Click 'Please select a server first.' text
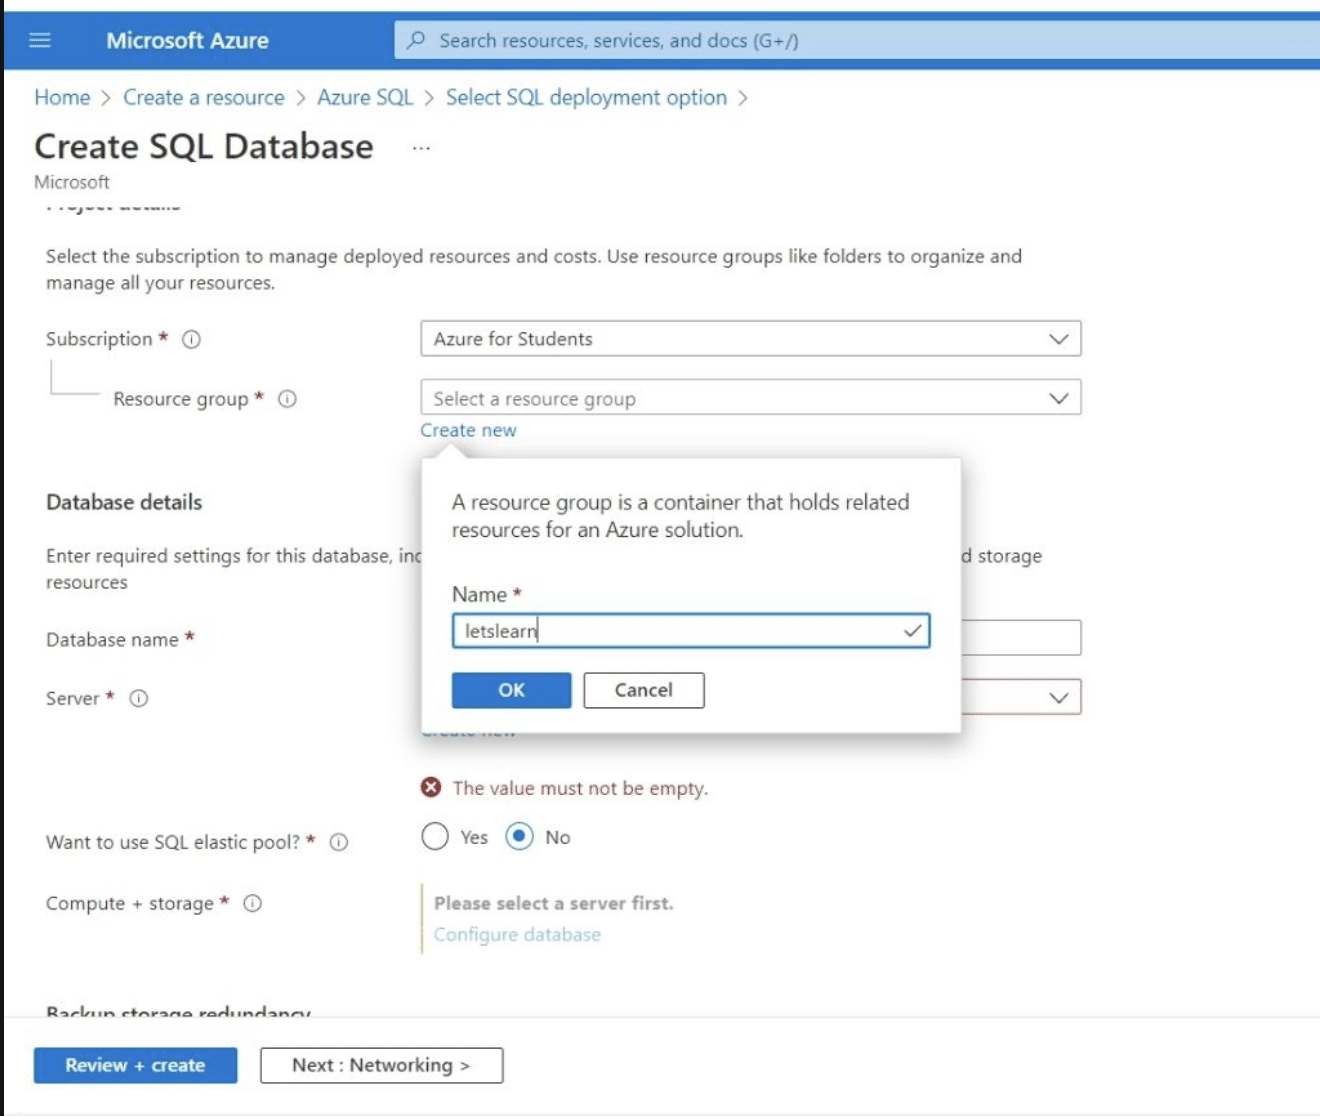This screenshot has width=1320, height=1116. (x=553, y=903)
